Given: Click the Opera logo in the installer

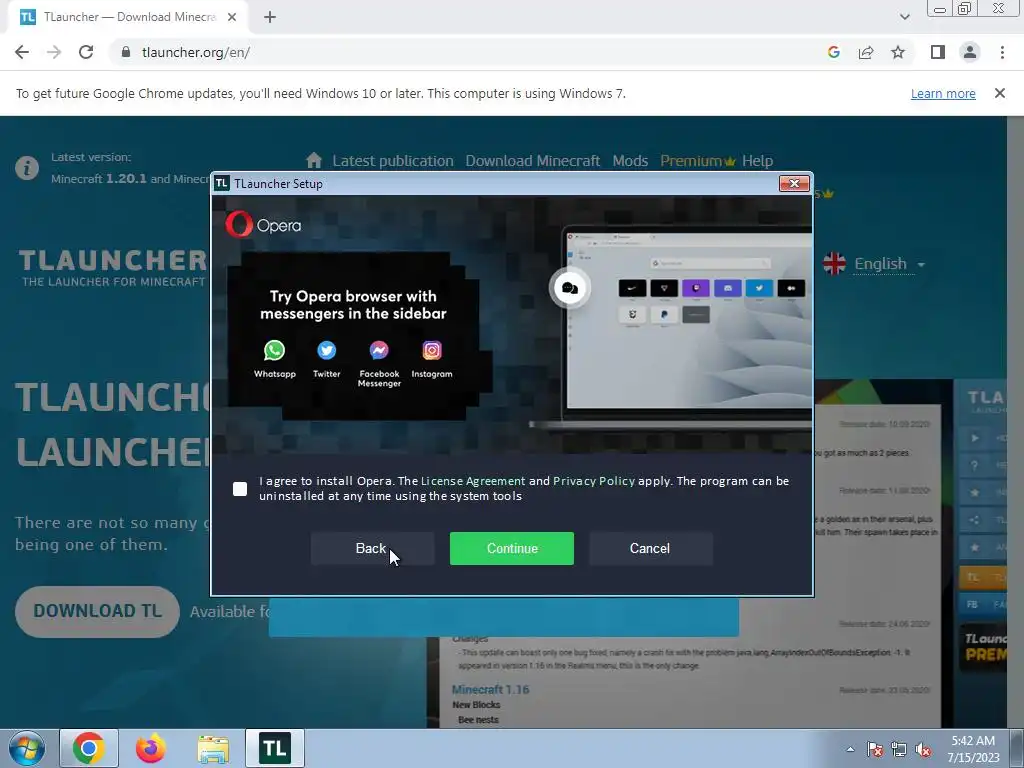Looking at the screenshot, I should tap(263, 225).
